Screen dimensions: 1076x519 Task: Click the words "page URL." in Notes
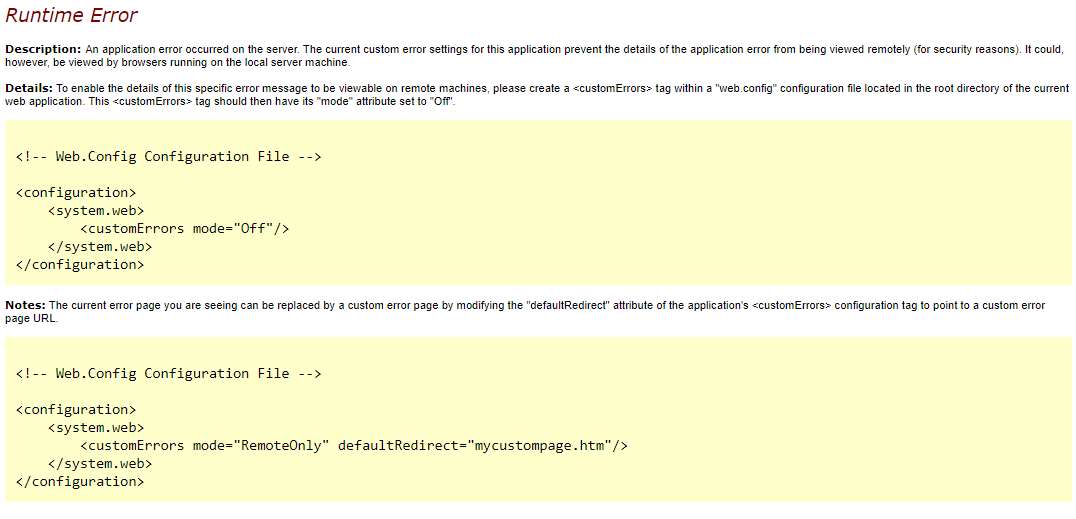point(30,319)
